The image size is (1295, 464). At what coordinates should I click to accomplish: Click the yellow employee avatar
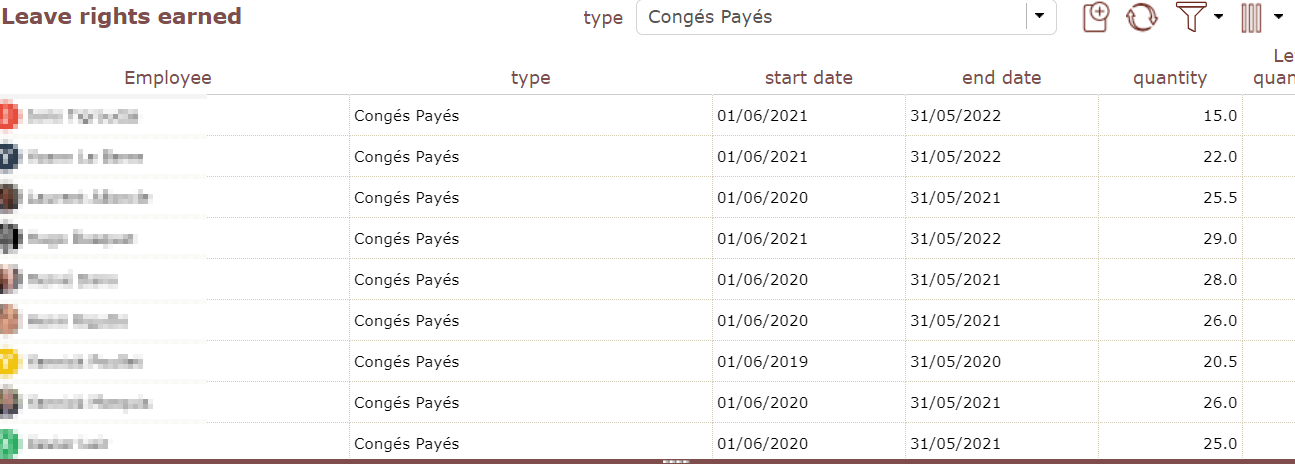point(8,361)
